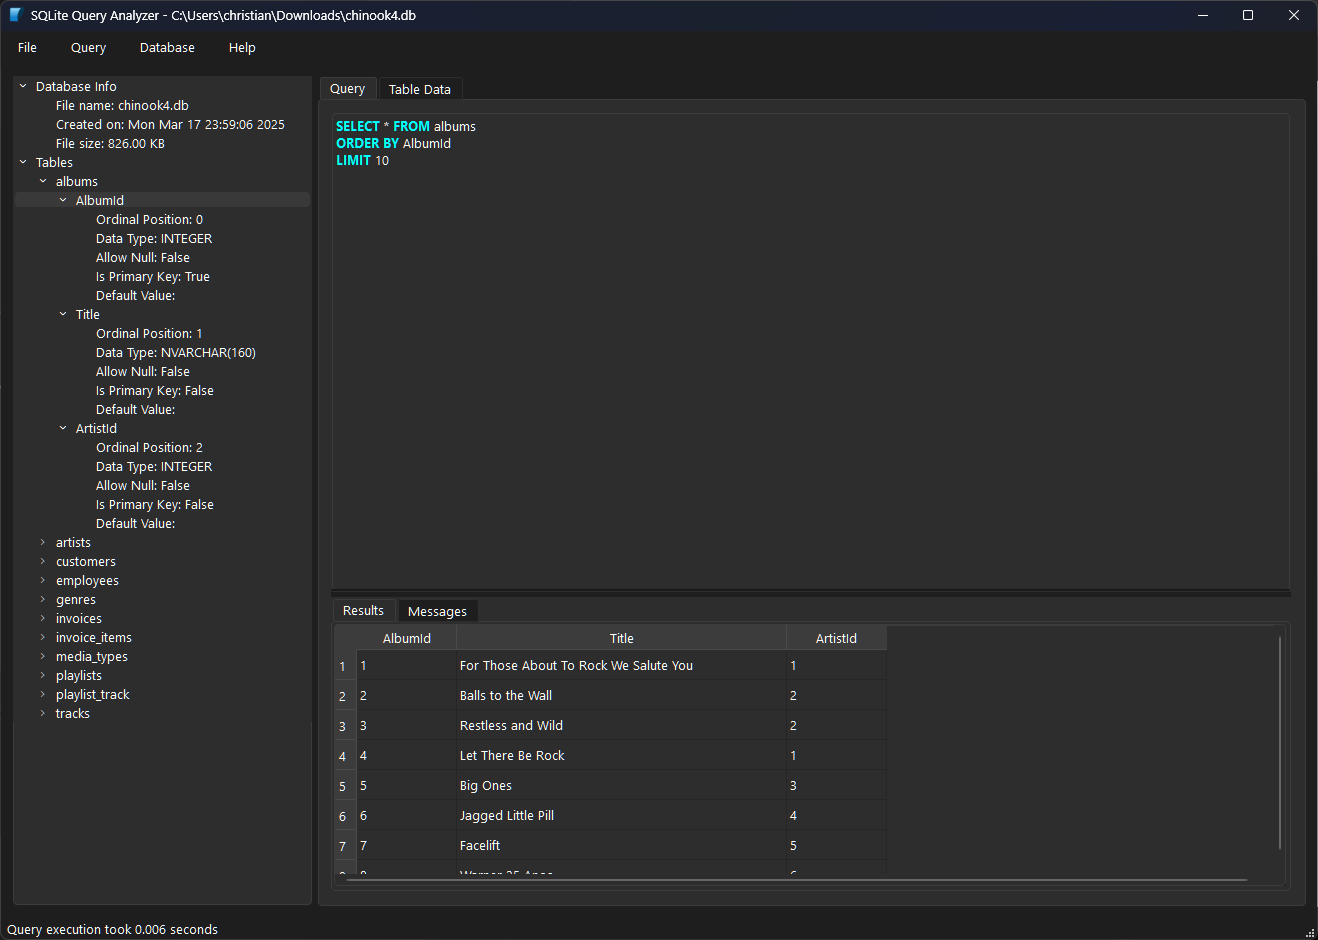Open the Database menu
The width and height of the screenshot is (1318, 940).
(166, 47)
